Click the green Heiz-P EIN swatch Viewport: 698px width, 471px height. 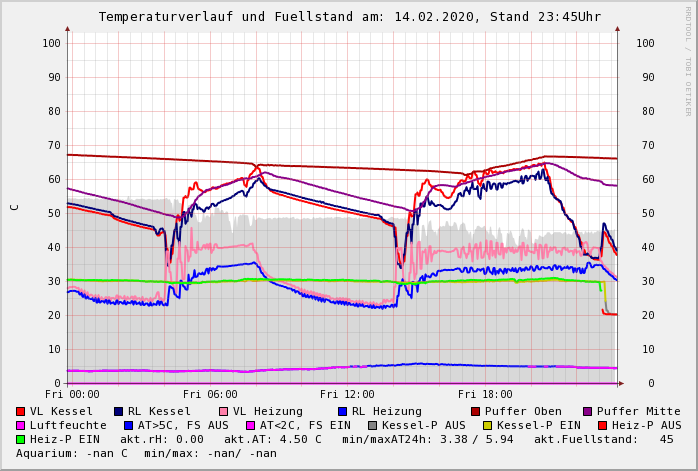(21, 439)
